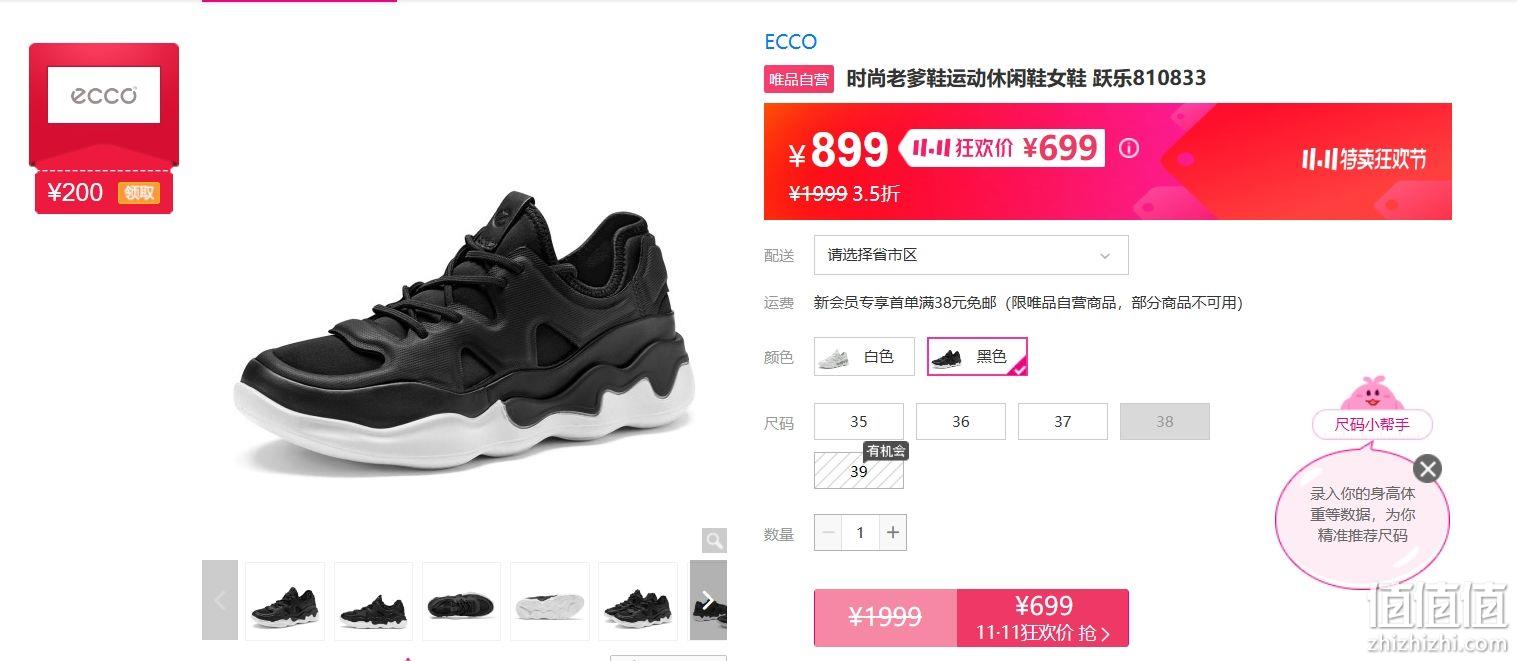The height and width of the screenshot is (661, 1517).
Task: Choose size 35
Action: 859,422
